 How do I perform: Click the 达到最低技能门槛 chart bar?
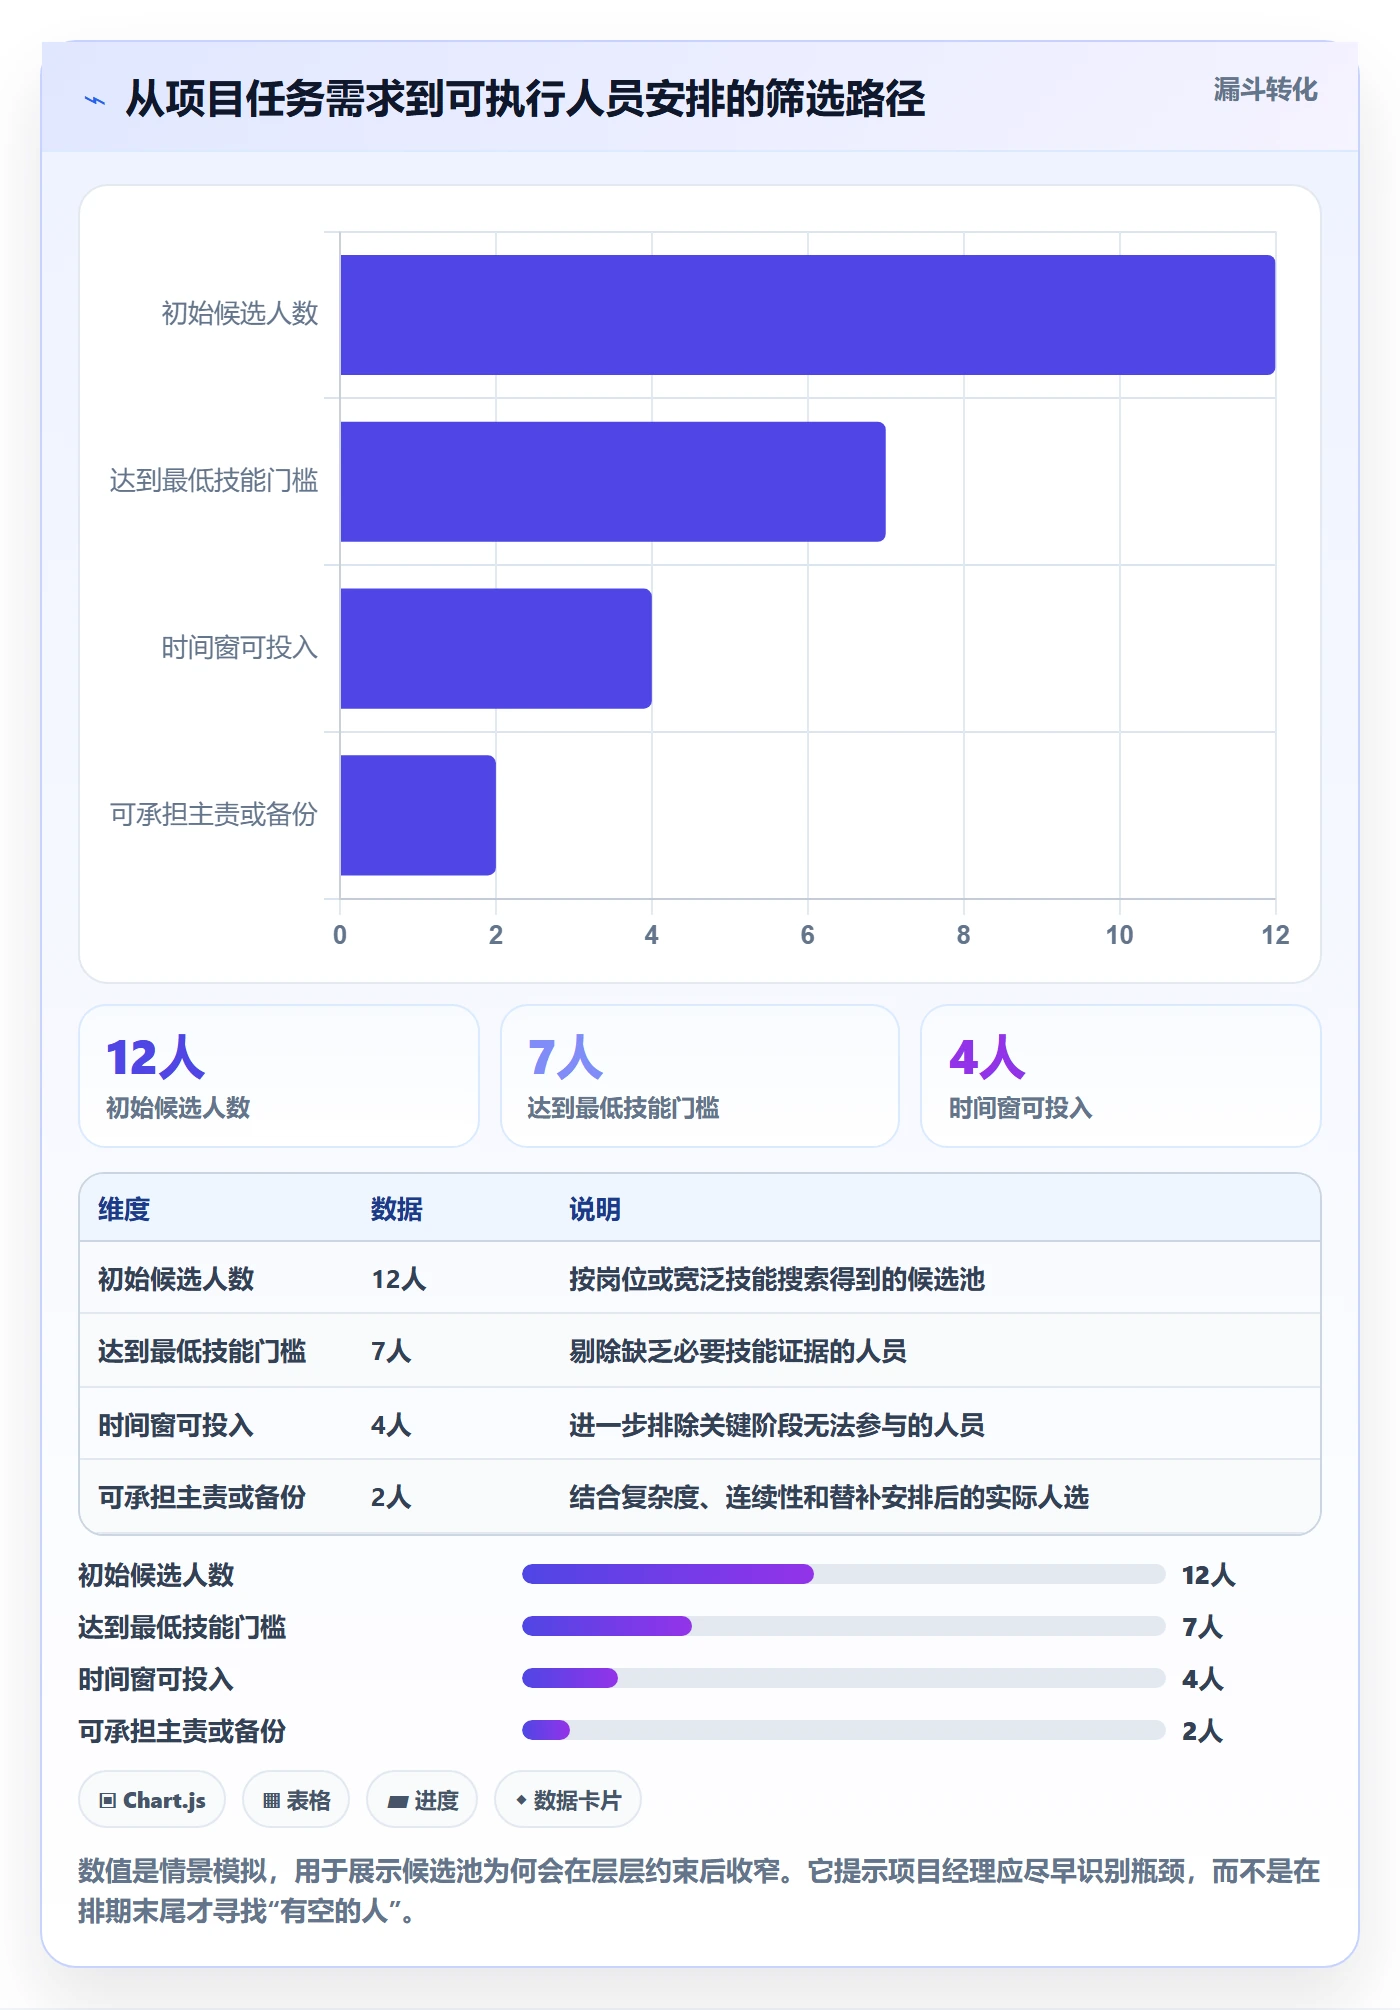[613, 482]
